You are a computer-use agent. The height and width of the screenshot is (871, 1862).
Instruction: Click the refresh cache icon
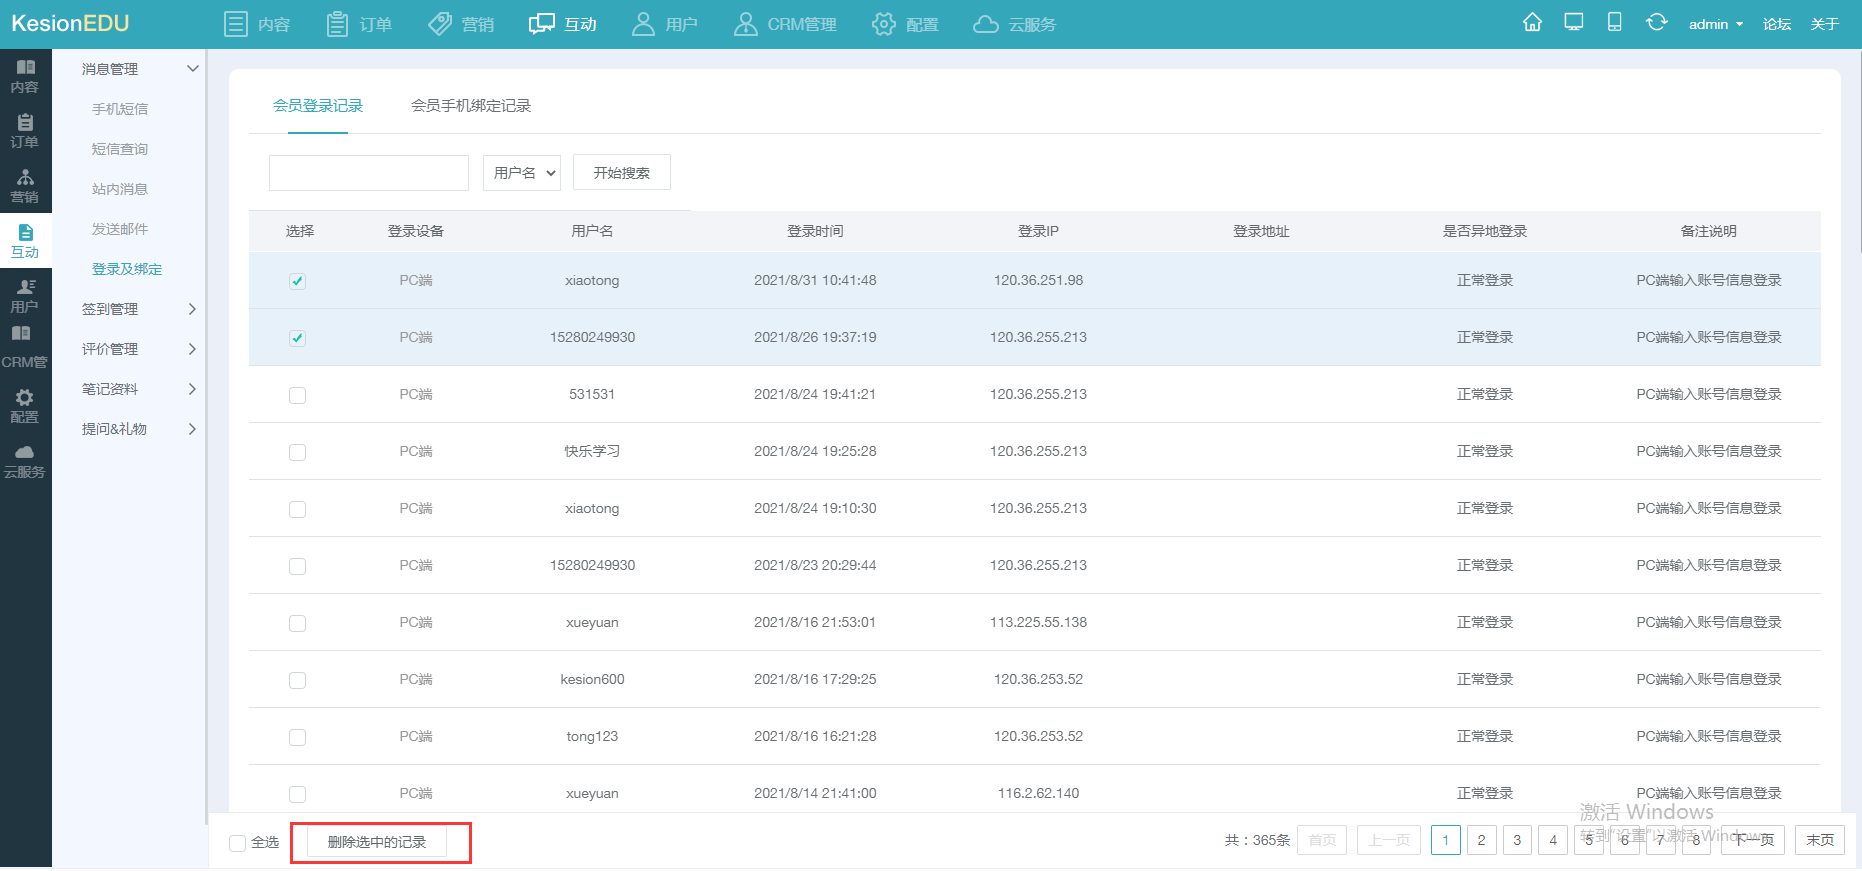[1656, 23]
